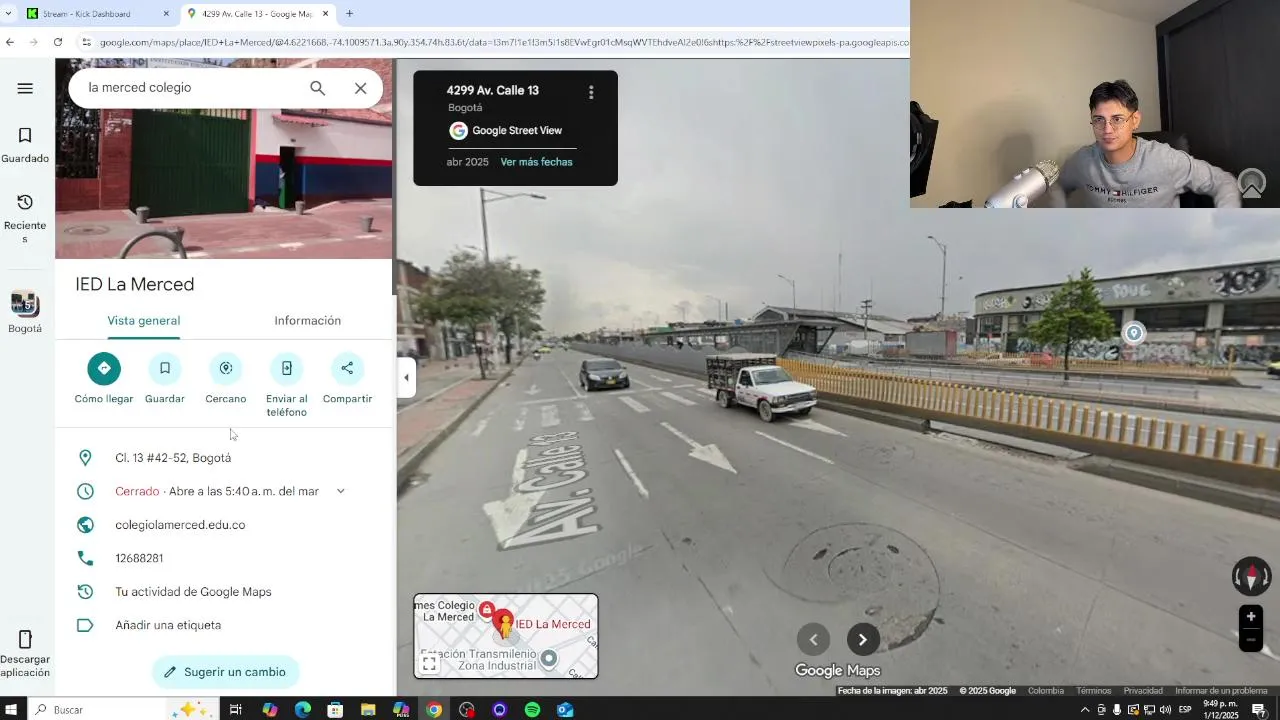Screen dimensions: 1280x720
Task: Click the compass control
Action: click(x=1252, y=577)
